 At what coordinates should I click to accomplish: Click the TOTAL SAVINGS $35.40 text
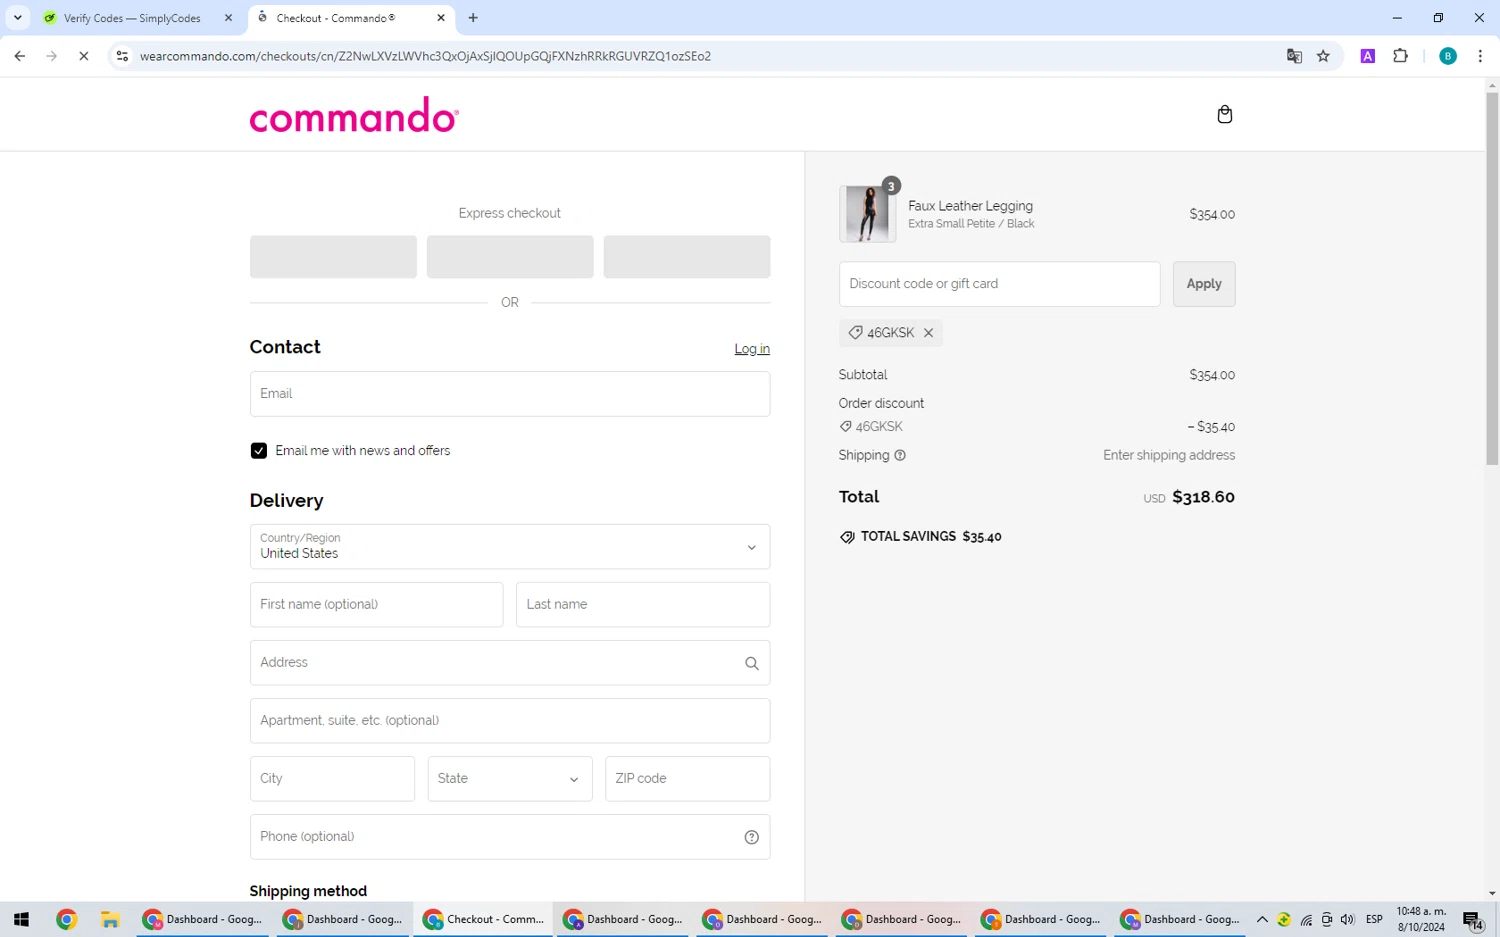pos(931,537)
